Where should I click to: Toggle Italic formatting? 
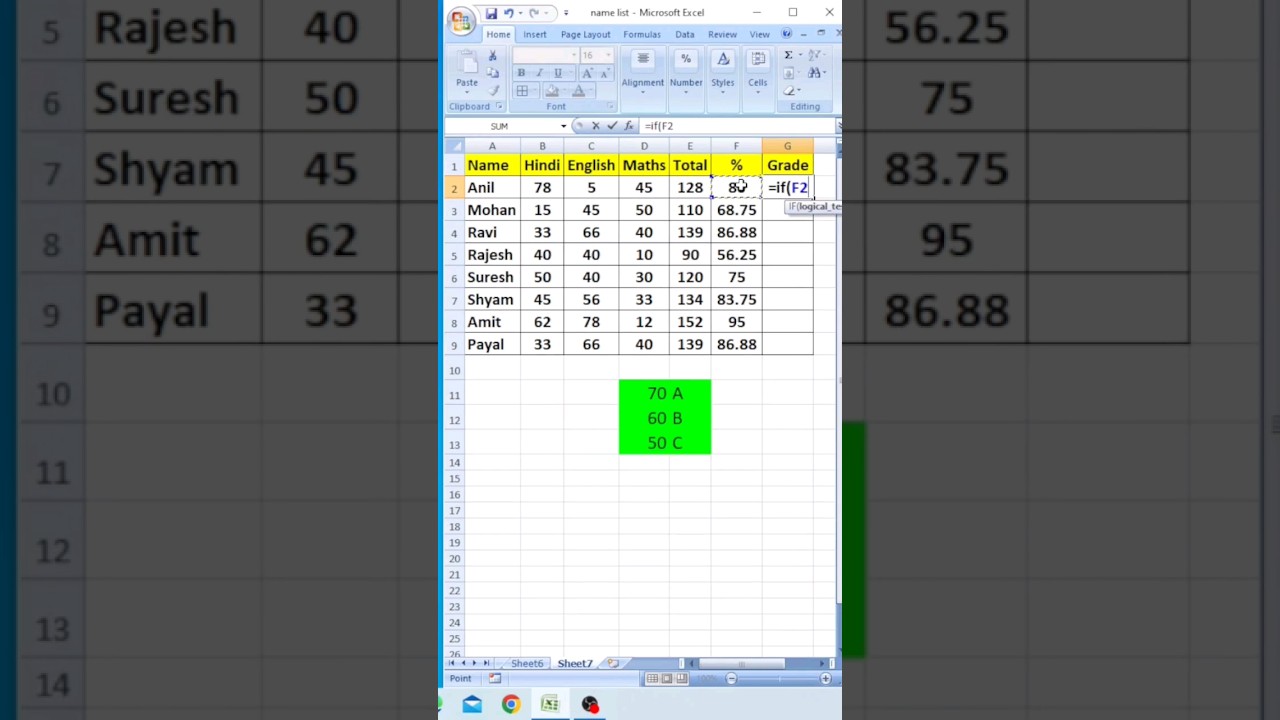pos(539,73)
